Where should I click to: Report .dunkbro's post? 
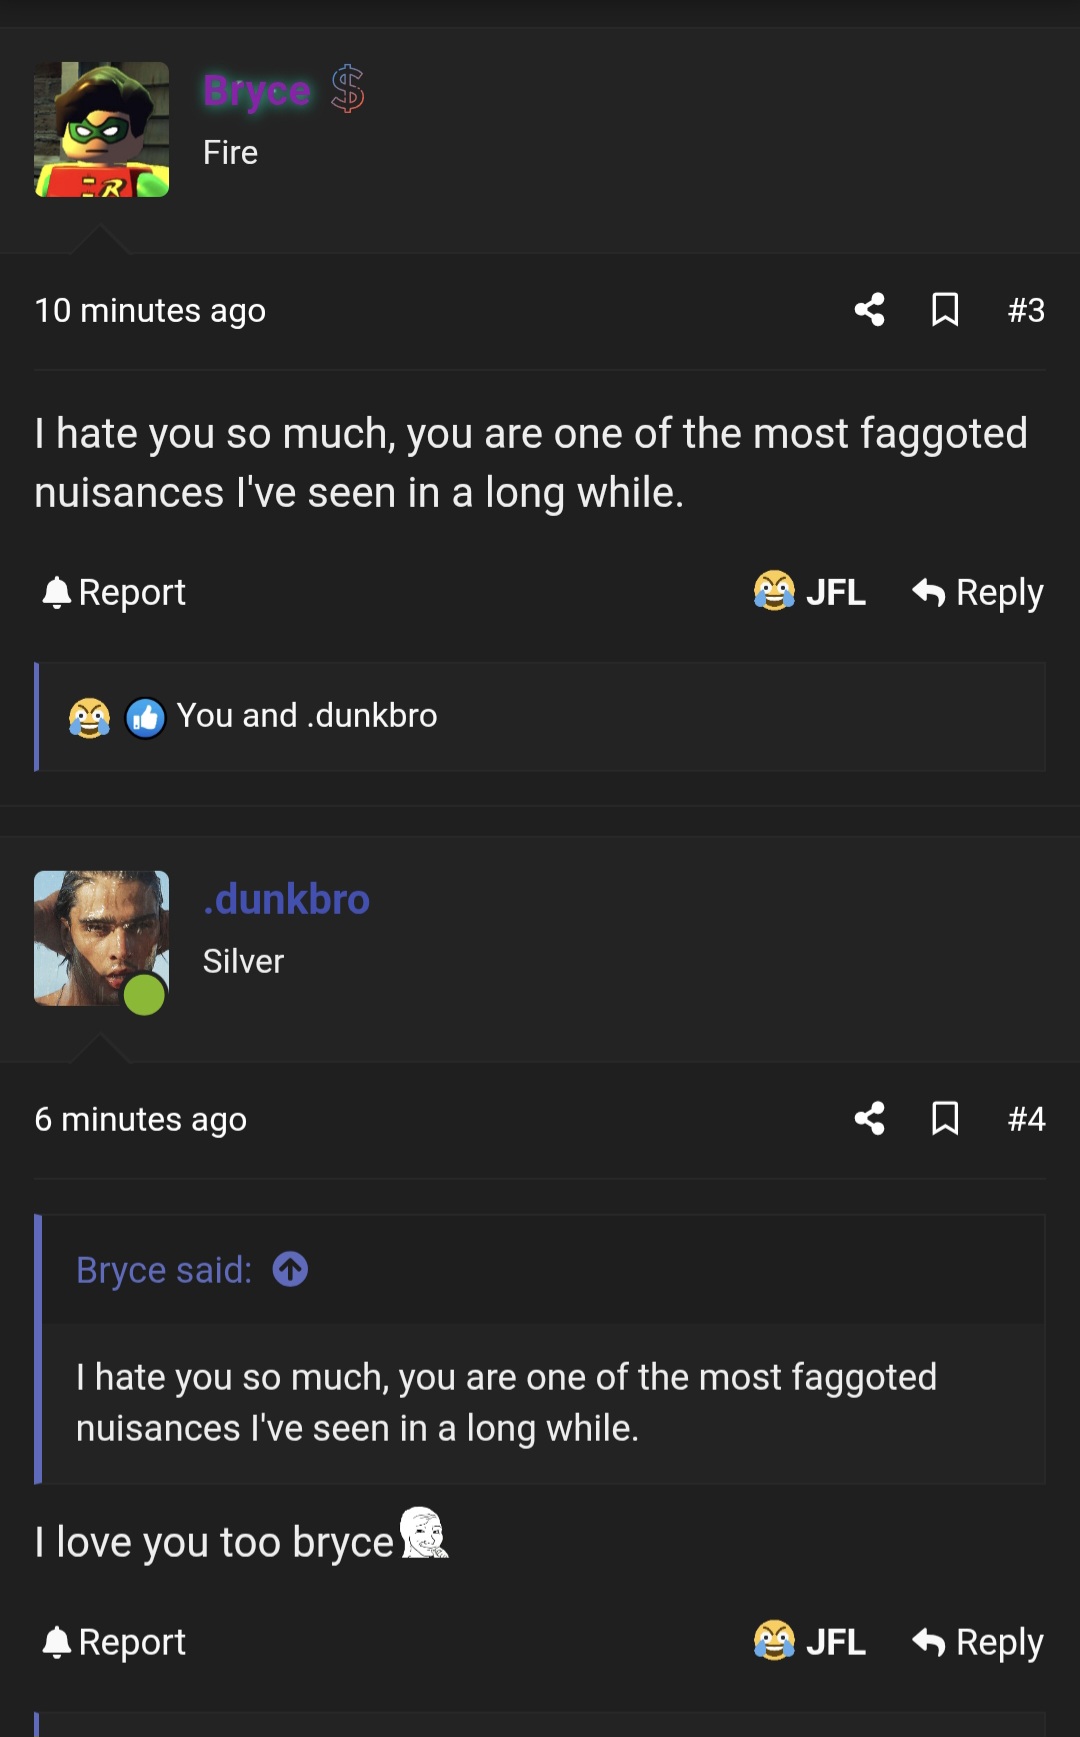coord(112,1641)
